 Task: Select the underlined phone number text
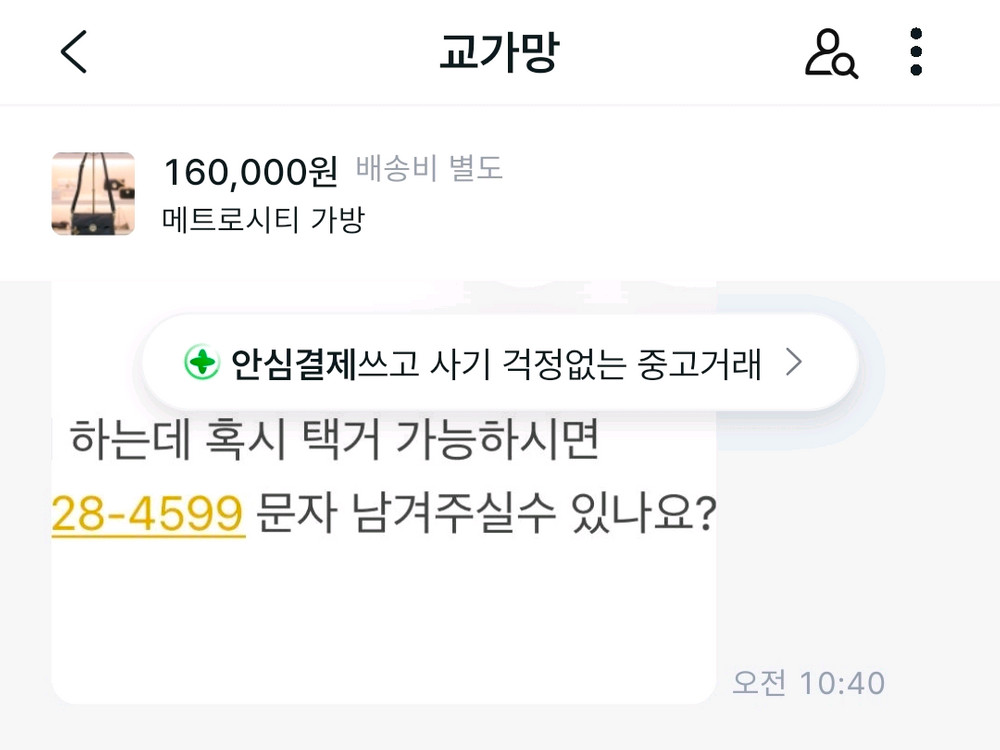(x=148, y=512)
